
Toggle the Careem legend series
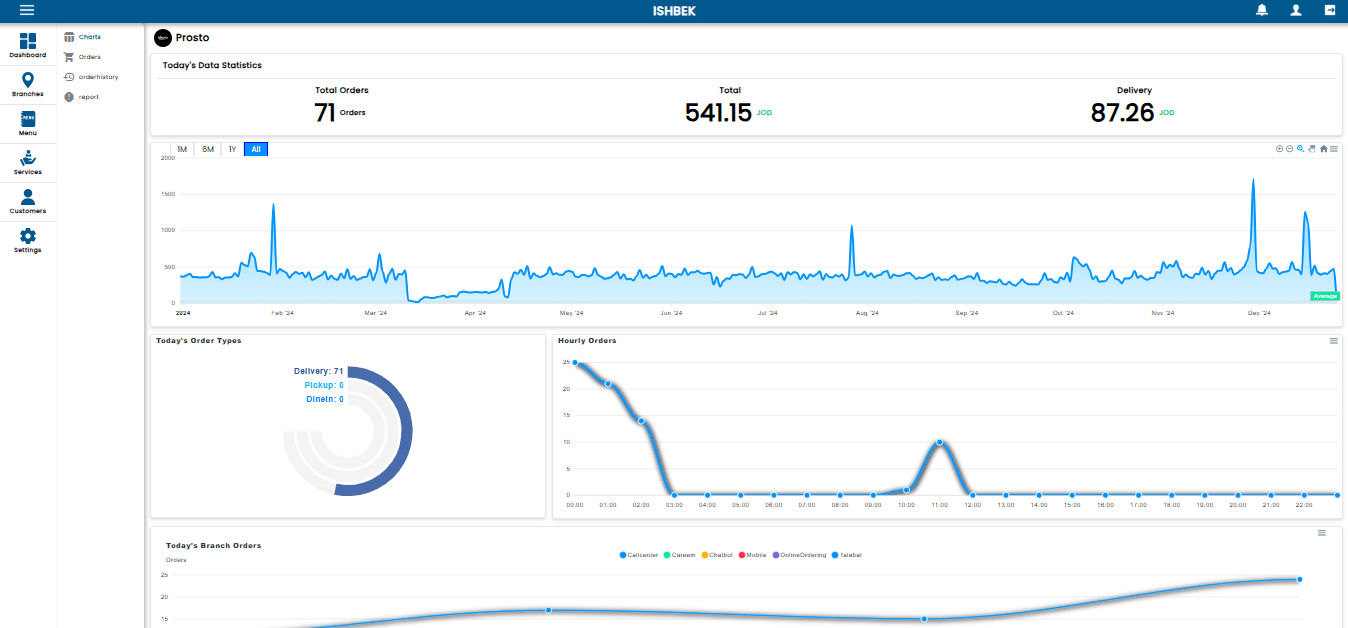coord(678,555)
